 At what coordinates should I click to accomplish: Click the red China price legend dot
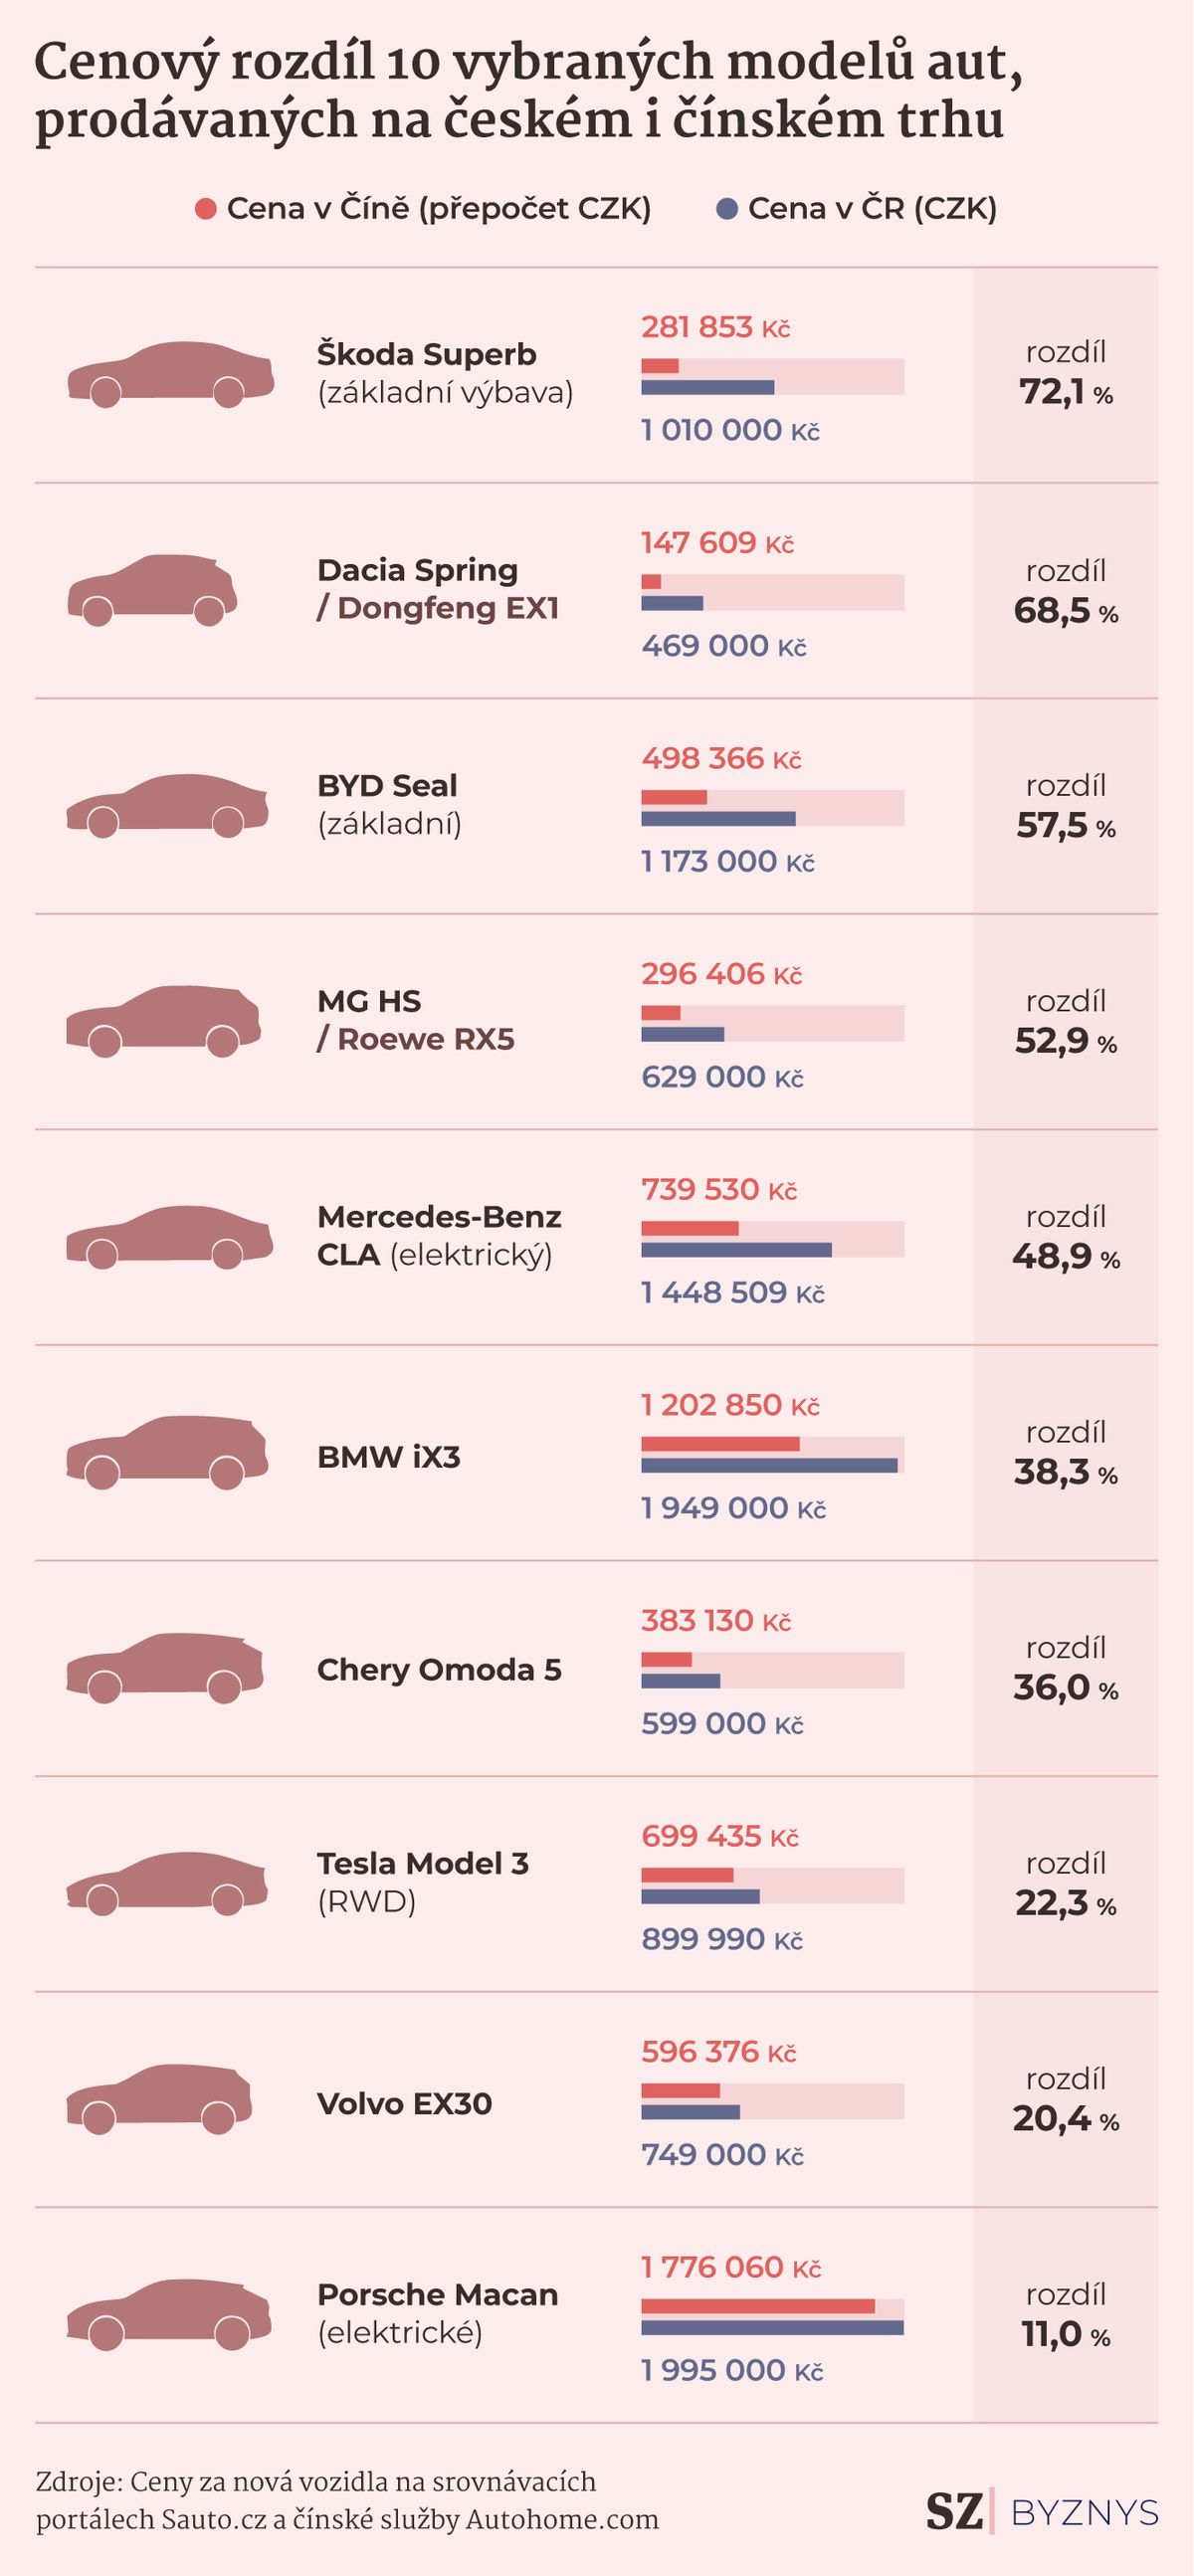click(206, 209)
